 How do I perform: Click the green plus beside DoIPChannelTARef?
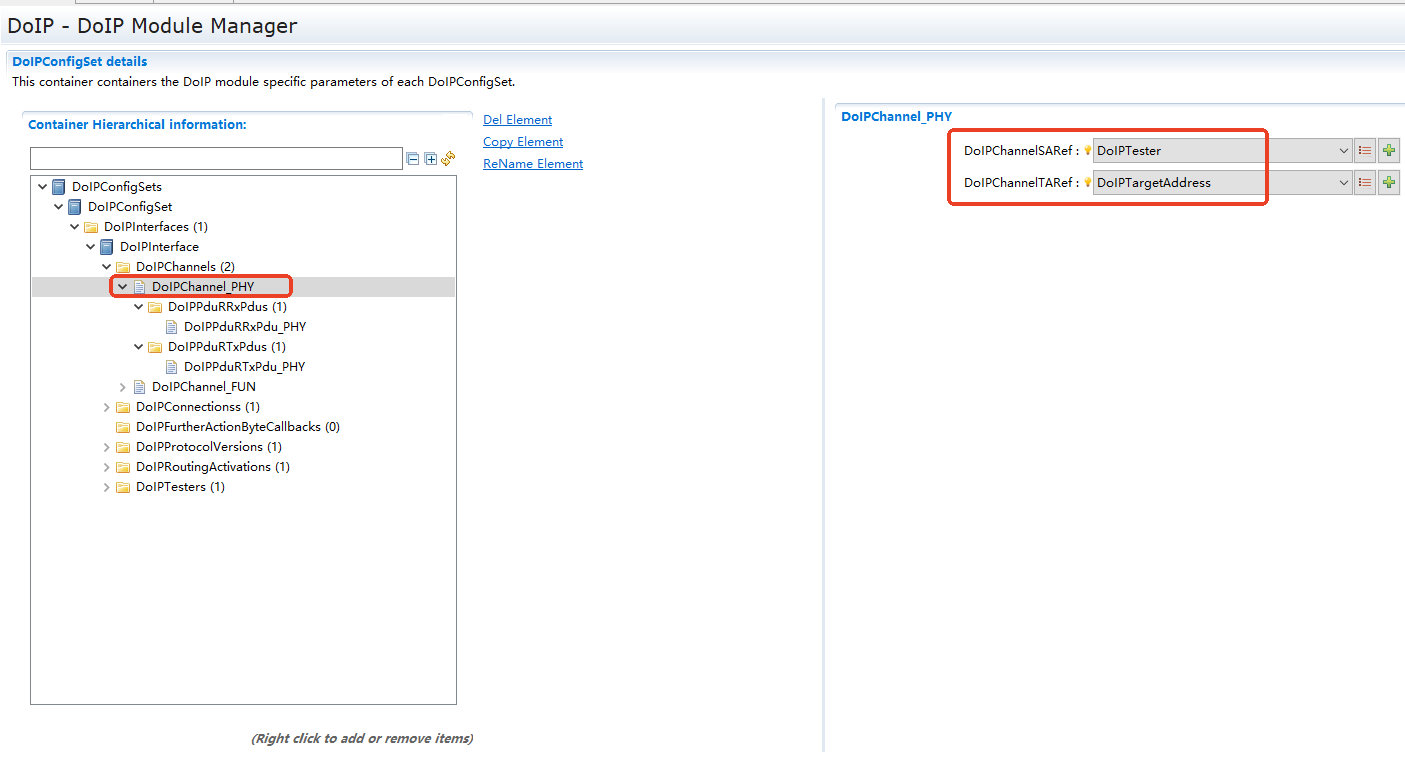coord(1388,183)
